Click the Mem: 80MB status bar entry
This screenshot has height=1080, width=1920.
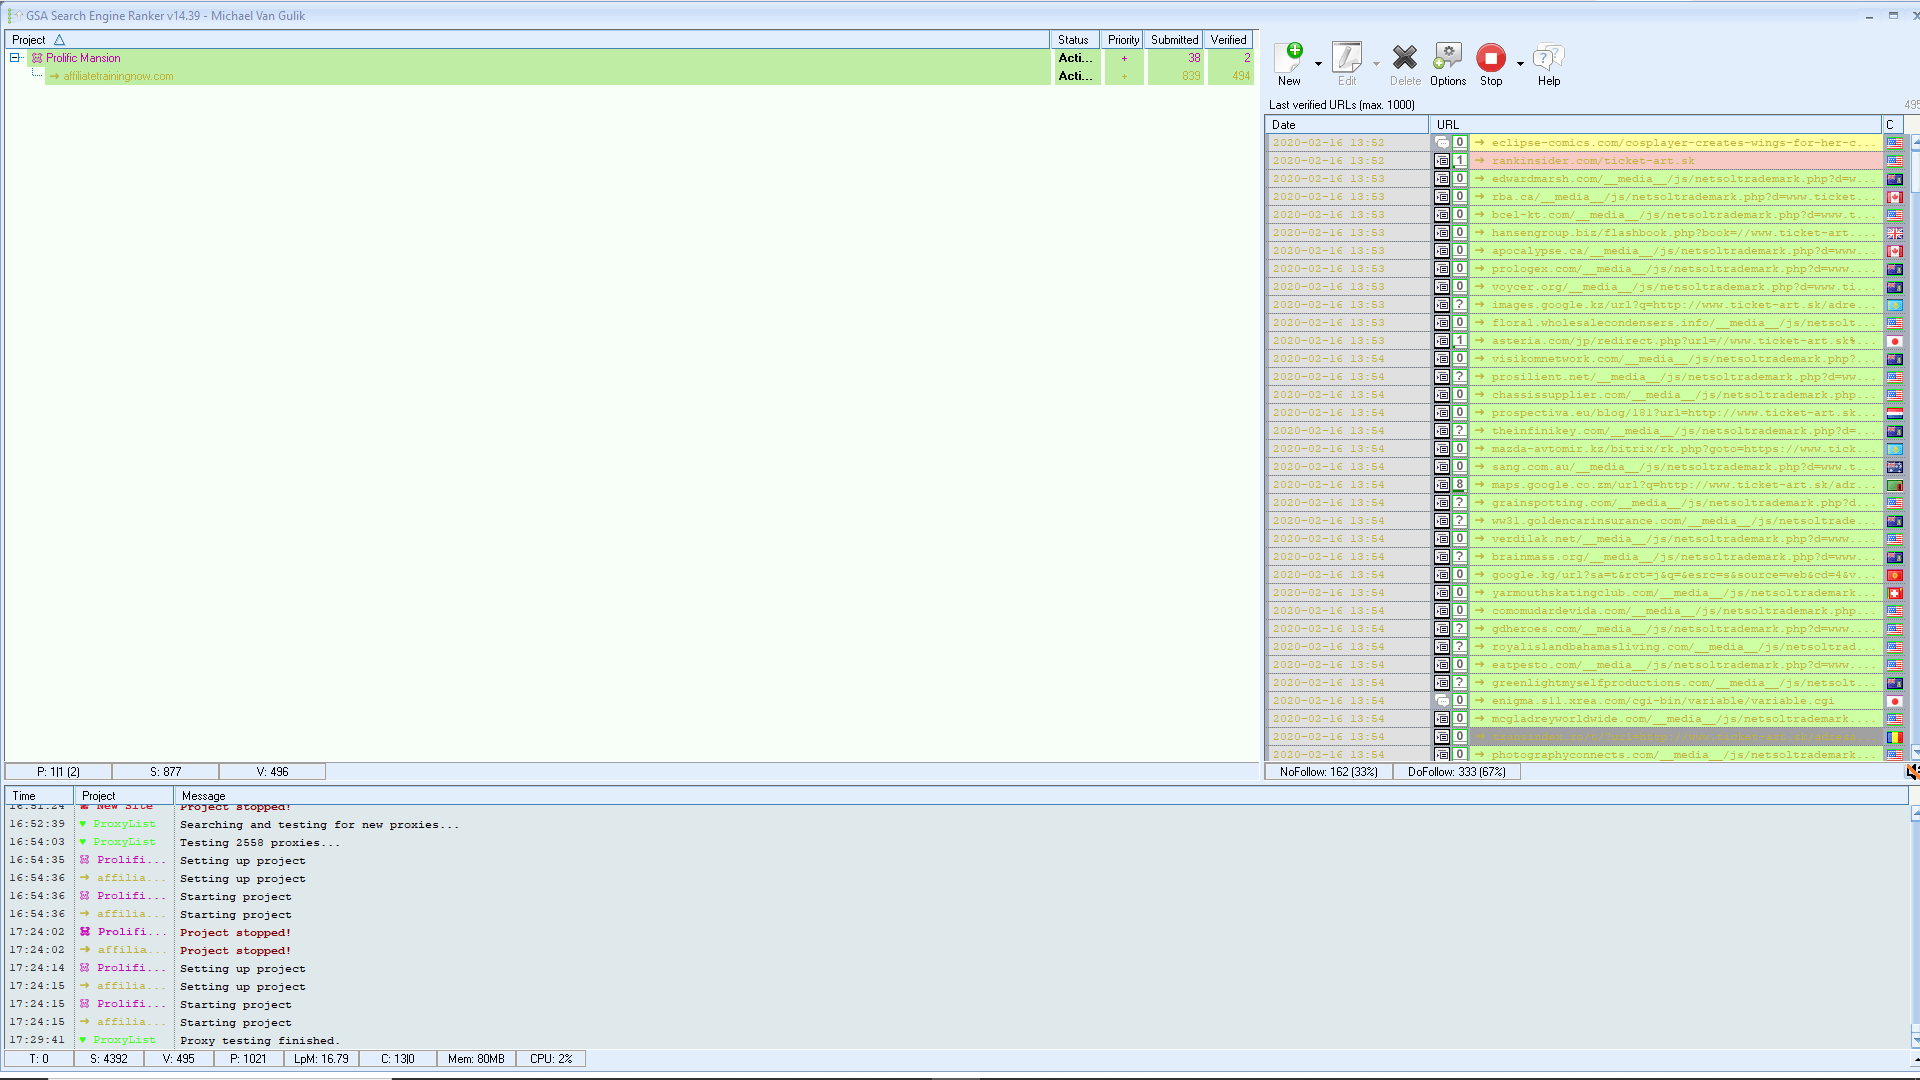(x=476, y=1059)
